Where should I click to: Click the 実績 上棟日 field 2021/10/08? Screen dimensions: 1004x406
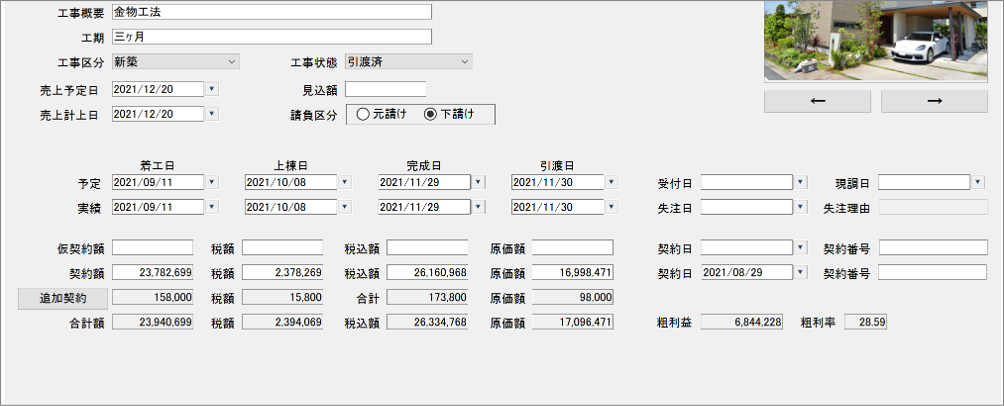(291, 207)
